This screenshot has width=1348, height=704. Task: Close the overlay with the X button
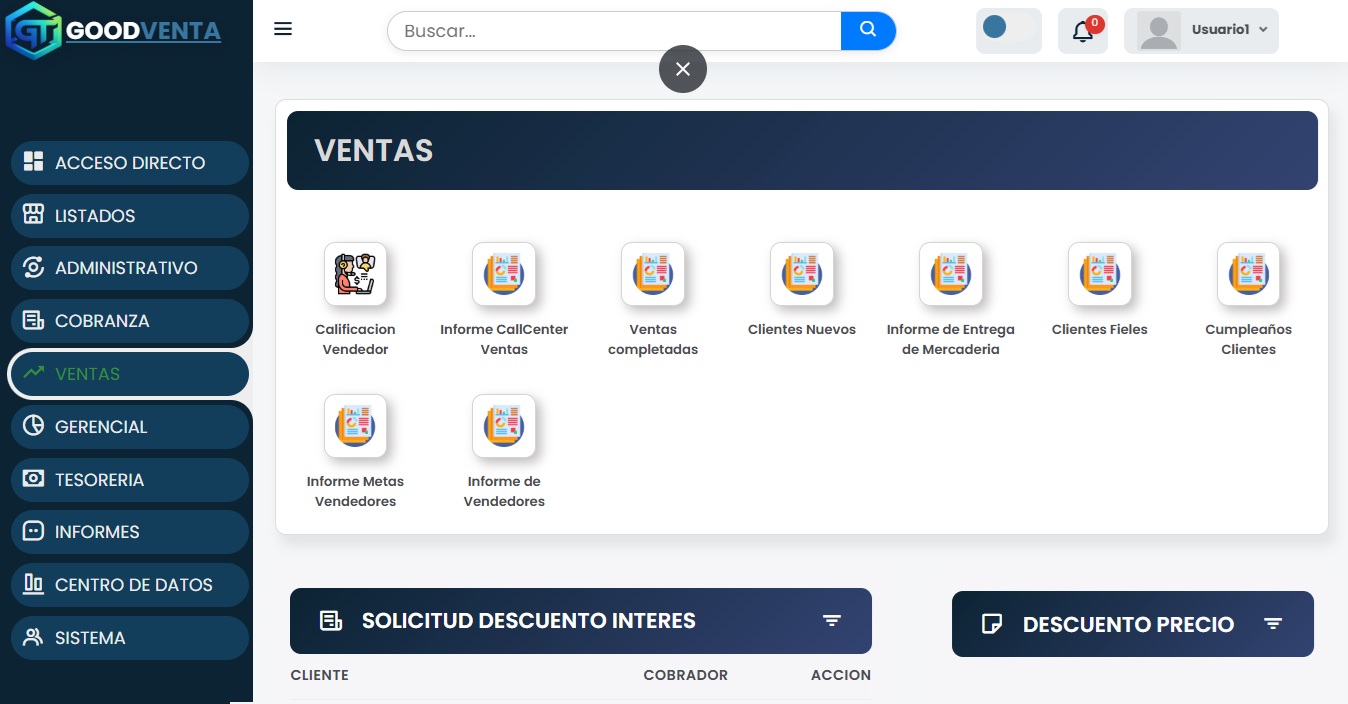tap(683, 69)
